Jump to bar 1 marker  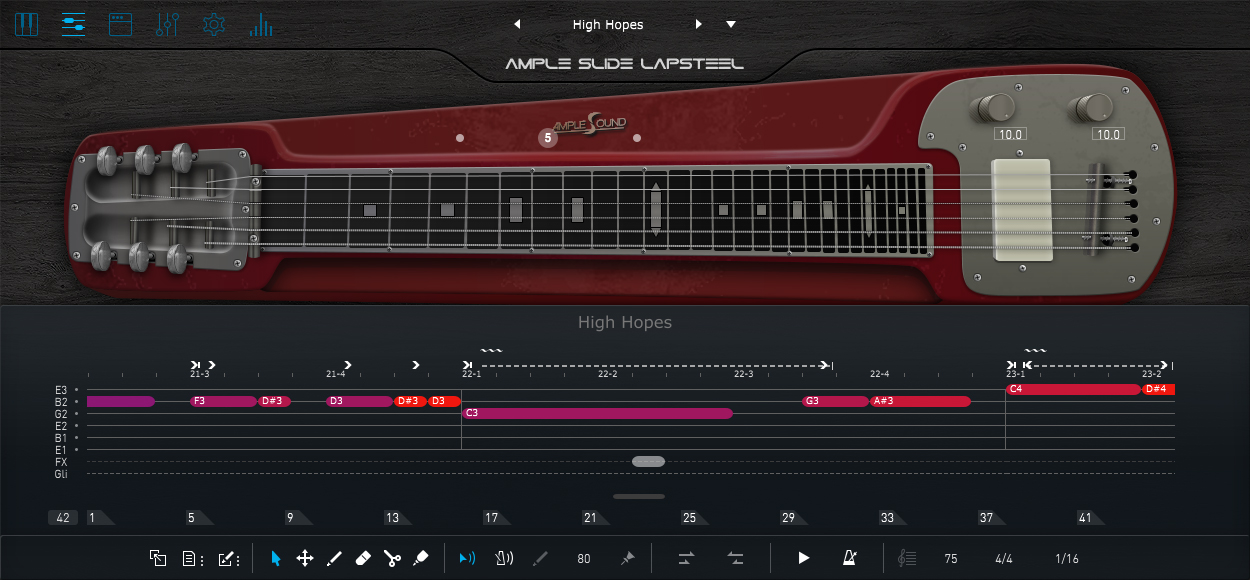click(100, 518)
